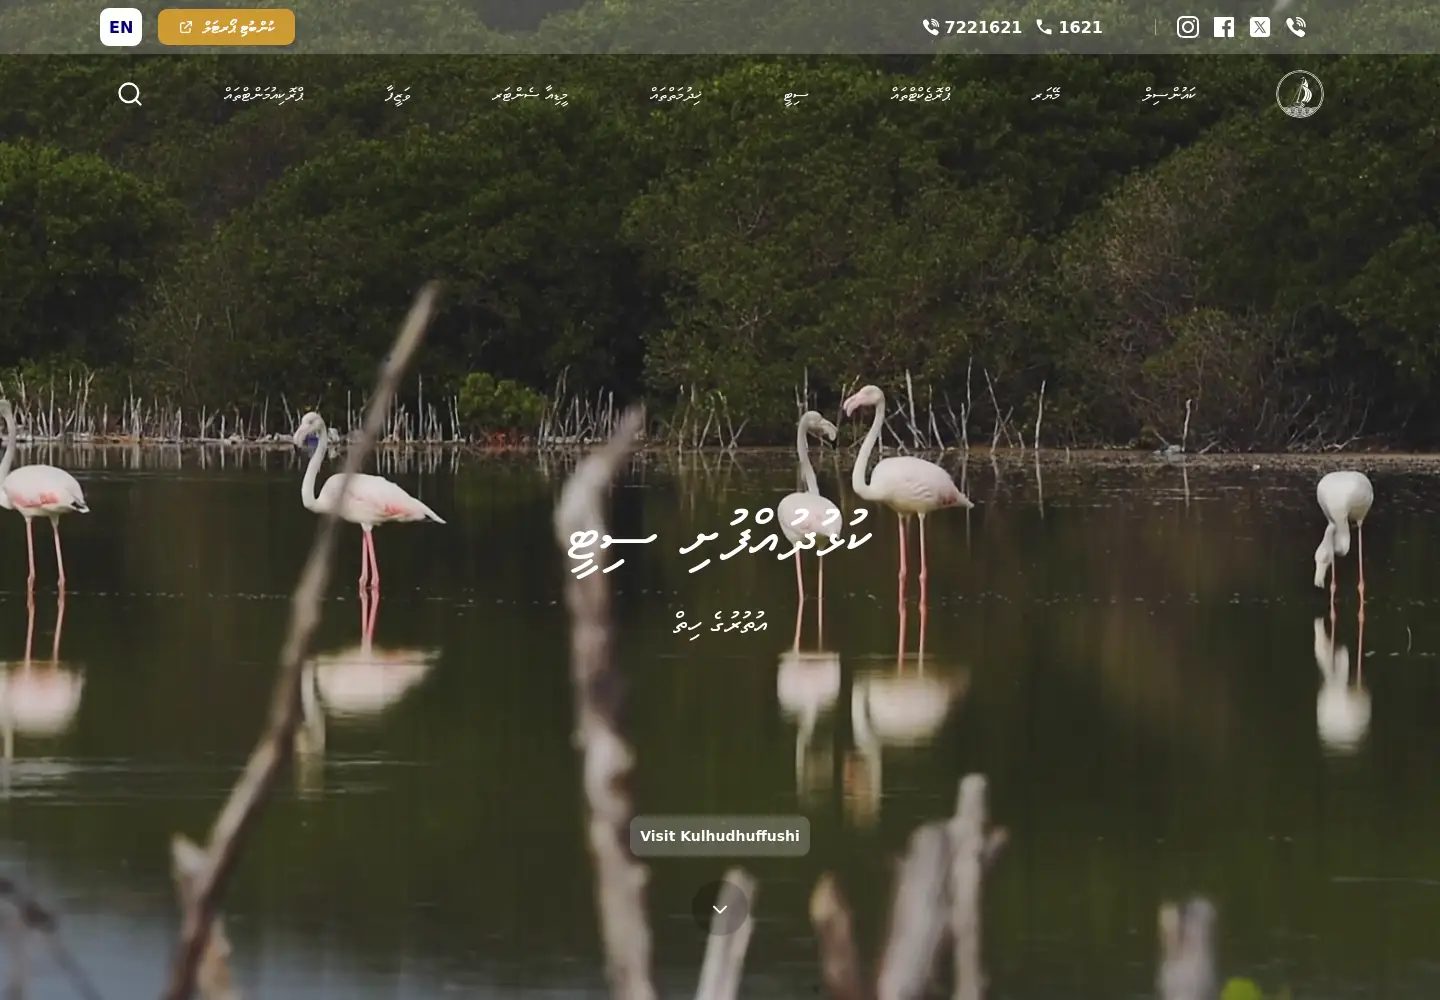
Task: Call the hotline number 1621
Action: (x=1069, y=27)
